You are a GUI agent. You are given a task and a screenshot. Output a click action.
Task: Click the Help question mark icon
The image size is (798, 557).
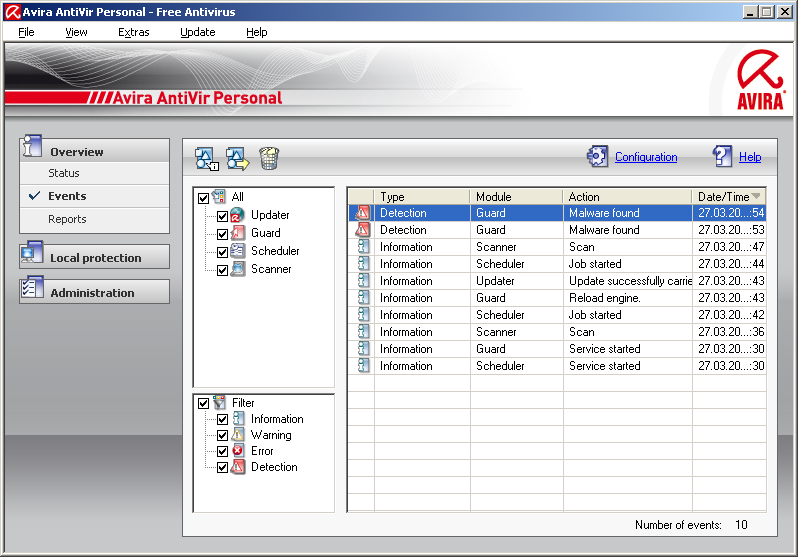tap(723, 156)
